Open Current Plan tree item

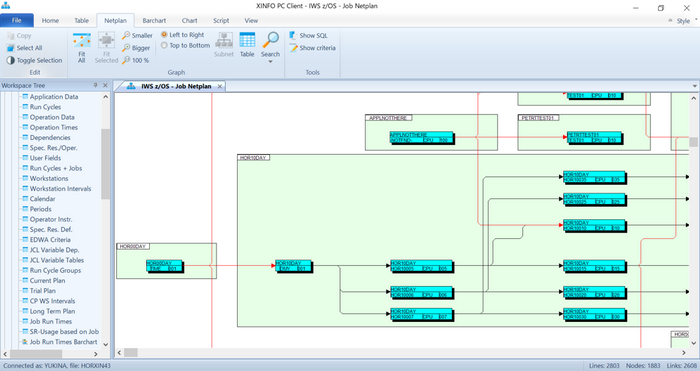click(47, 281)
